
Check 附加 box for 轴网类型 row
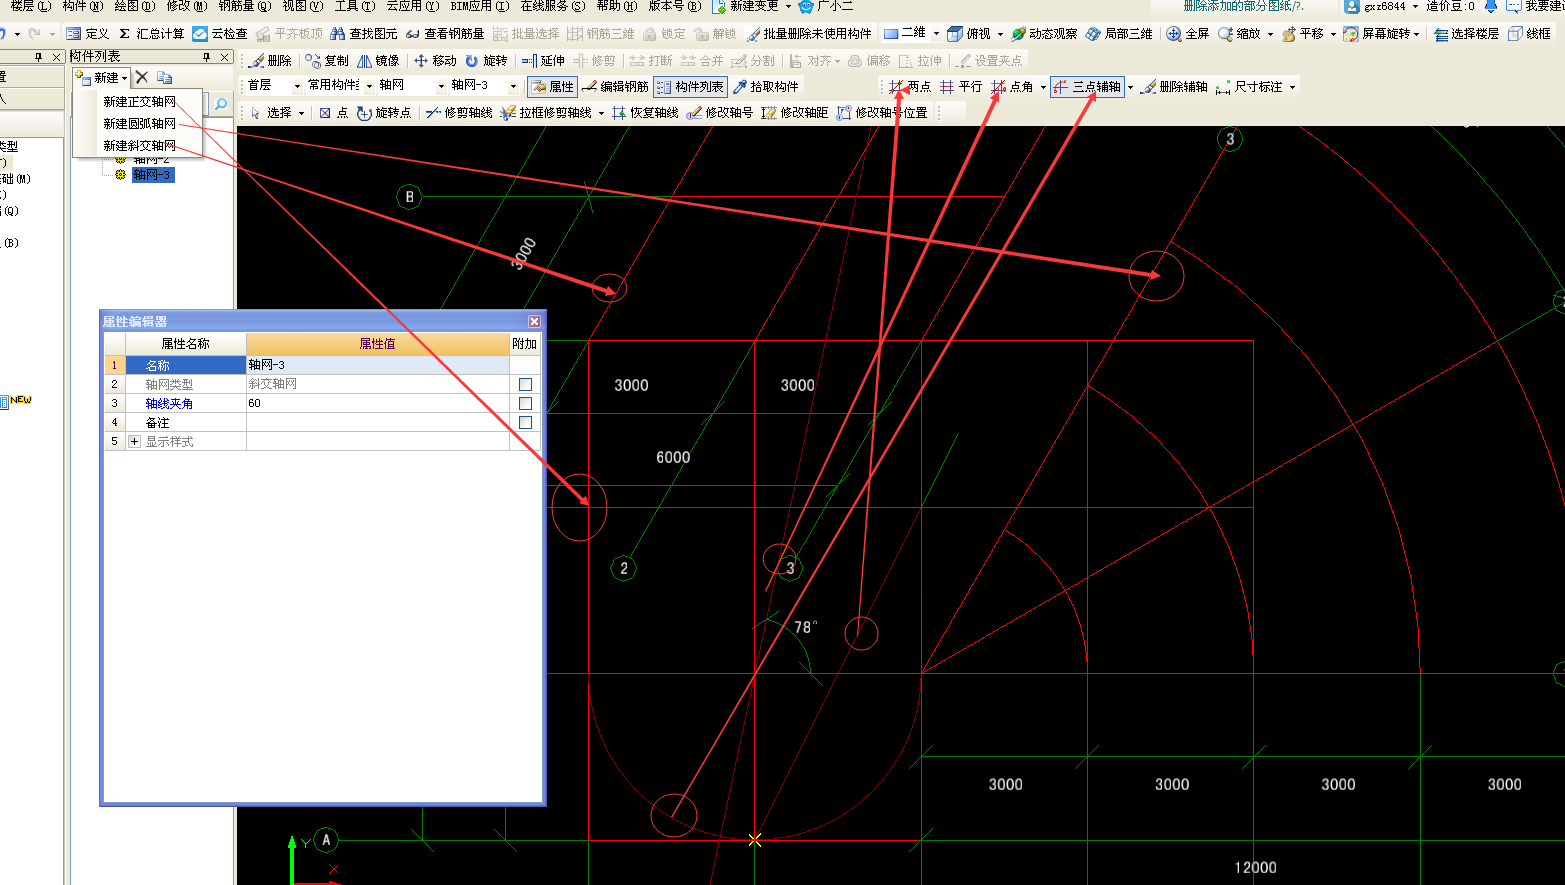(525, 384)
